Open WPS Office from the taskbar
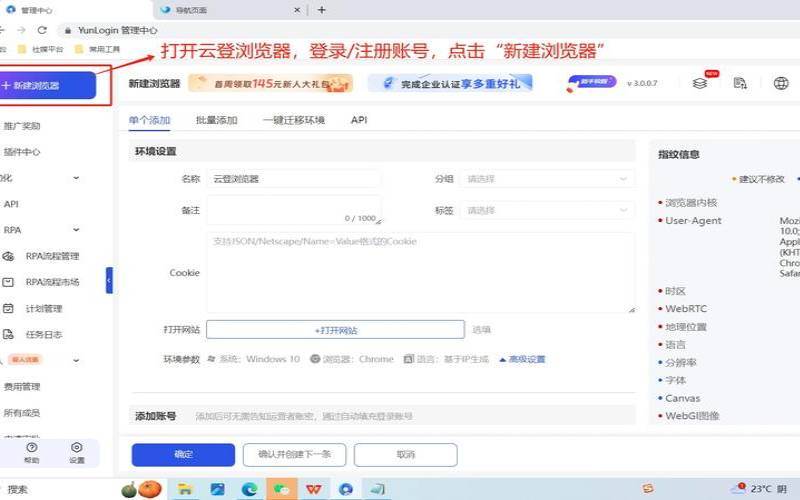The image size is (800, 500). pos(314,489)
